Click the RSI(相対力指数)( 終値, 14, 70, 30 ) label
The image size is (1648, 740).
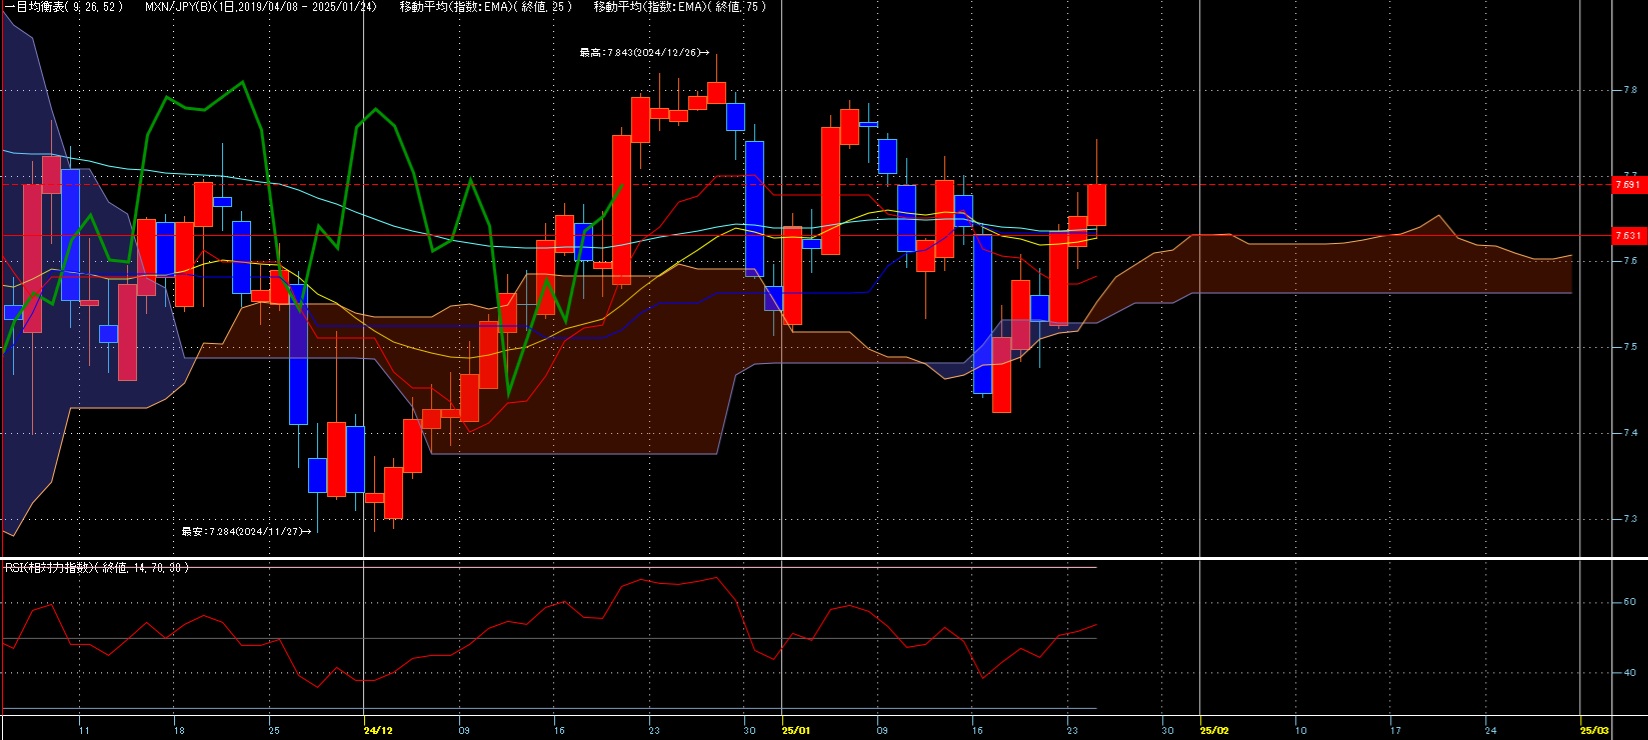point(97,568)
